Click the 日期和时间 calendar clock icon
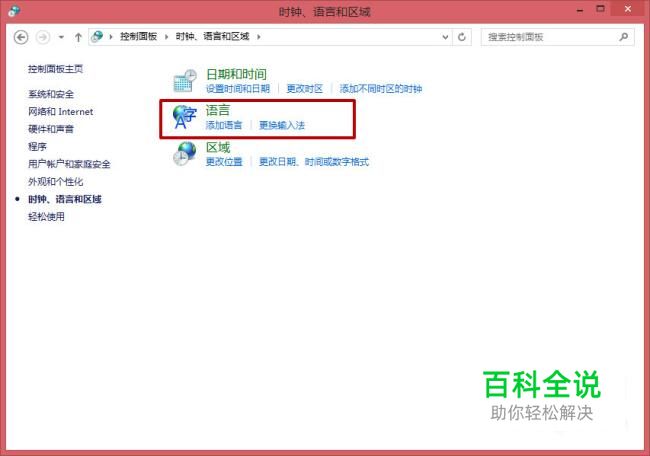The width and height of the screenshot is (650, 456). (x=184, y=80)
